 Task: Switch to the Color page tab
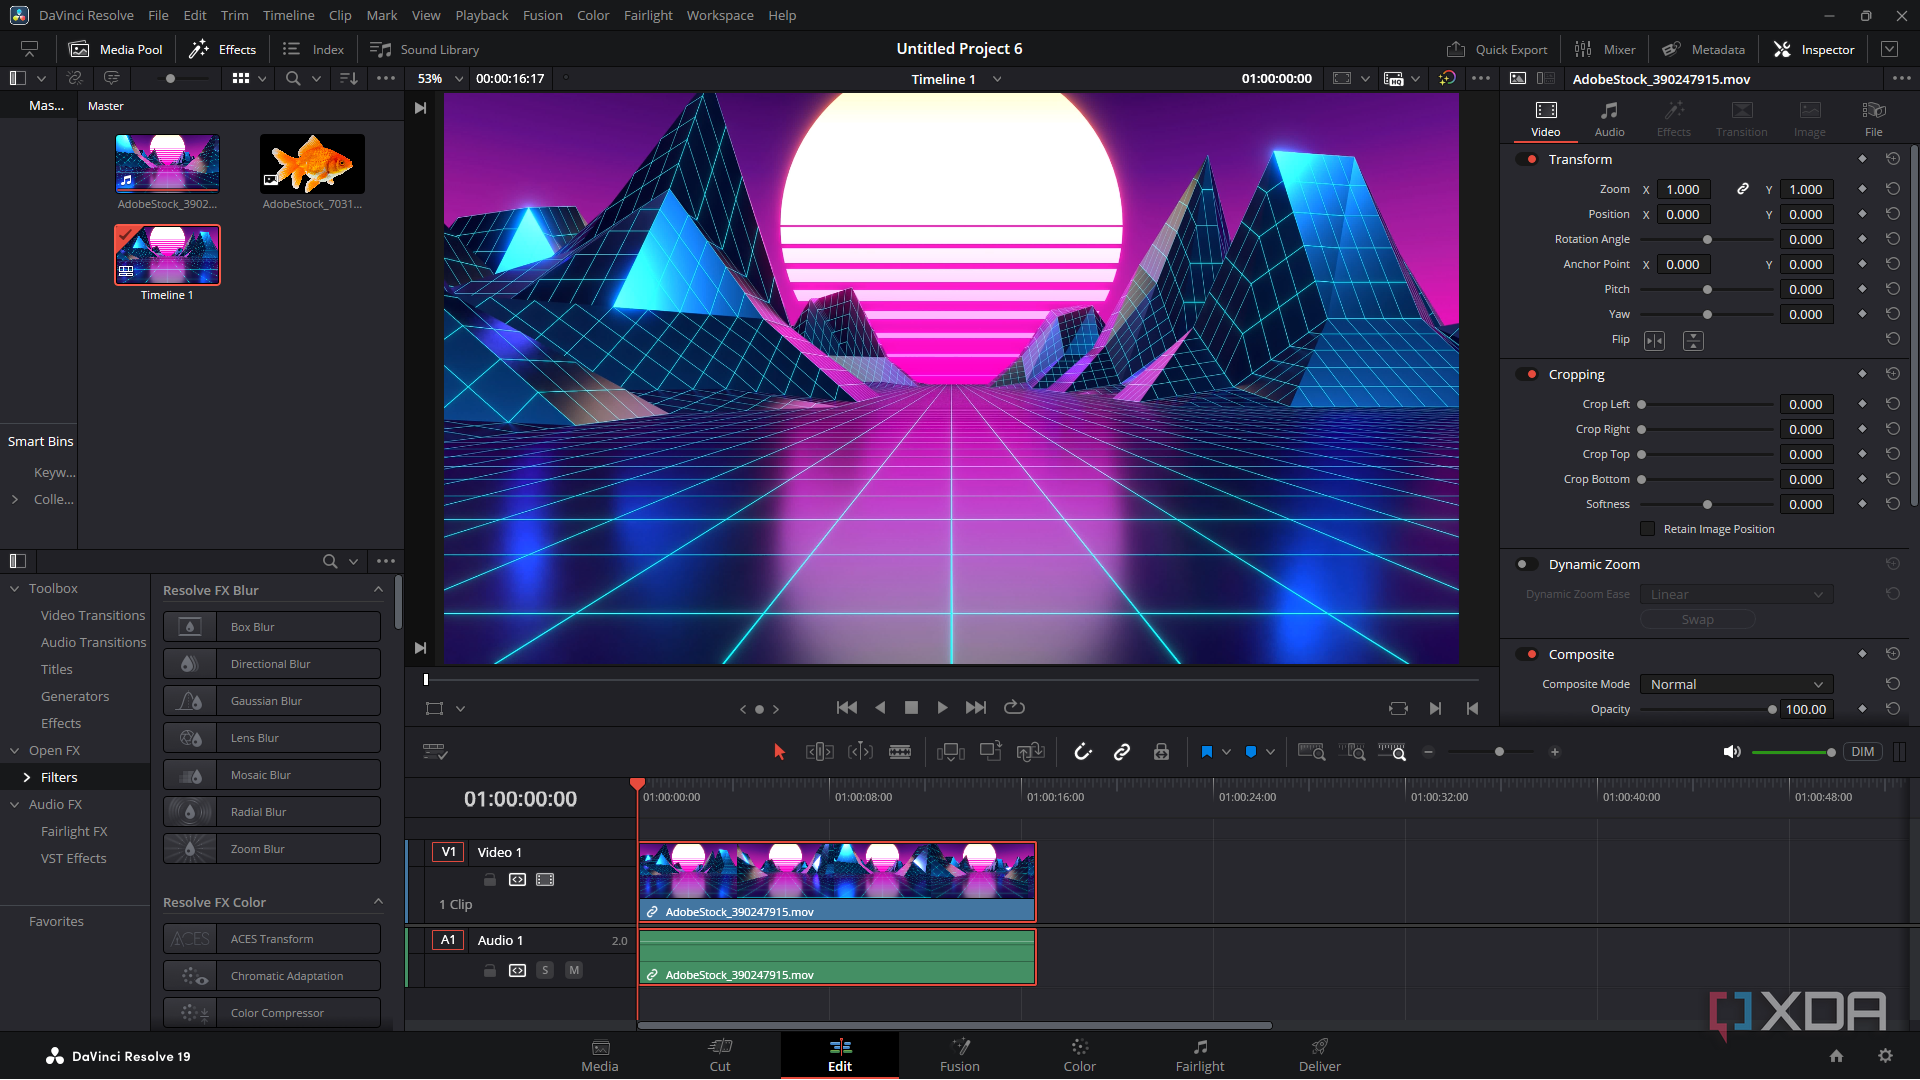click(1079, 1055)
